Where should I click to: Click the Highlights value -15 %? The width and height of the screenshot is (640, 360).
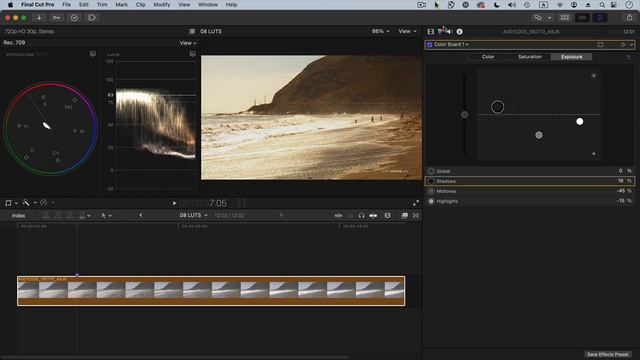[624, 201]
